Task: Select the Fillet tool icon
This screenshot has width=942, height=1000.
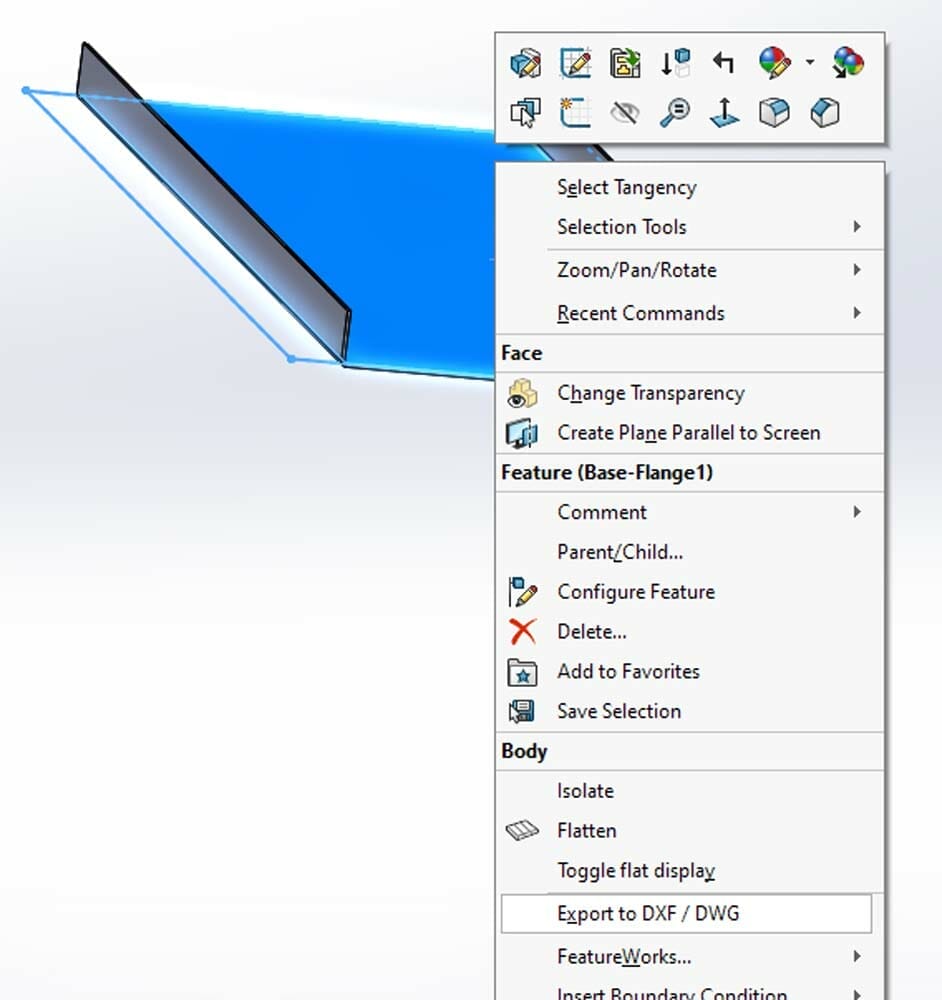Action: [775, 112]
